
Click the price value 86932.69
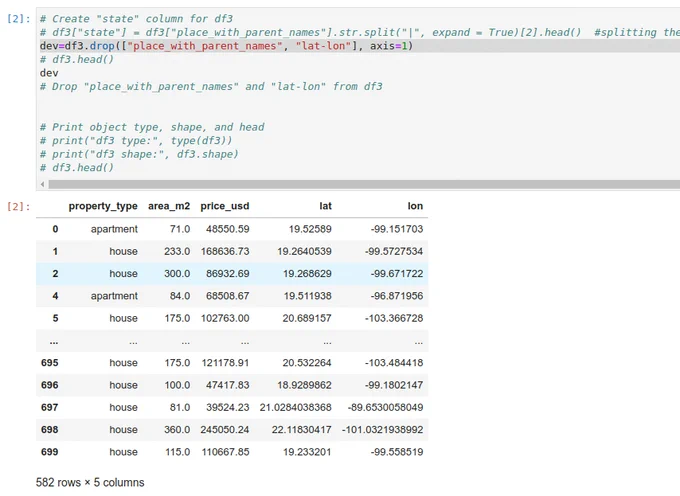tap(227, 274)
